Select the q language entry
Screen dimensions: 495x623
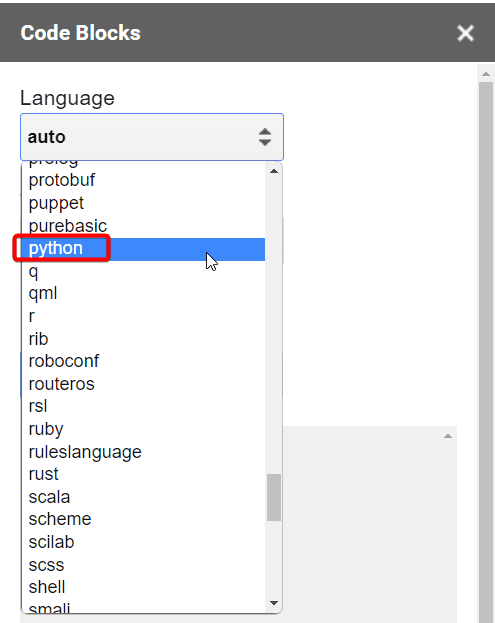point(143,272)
